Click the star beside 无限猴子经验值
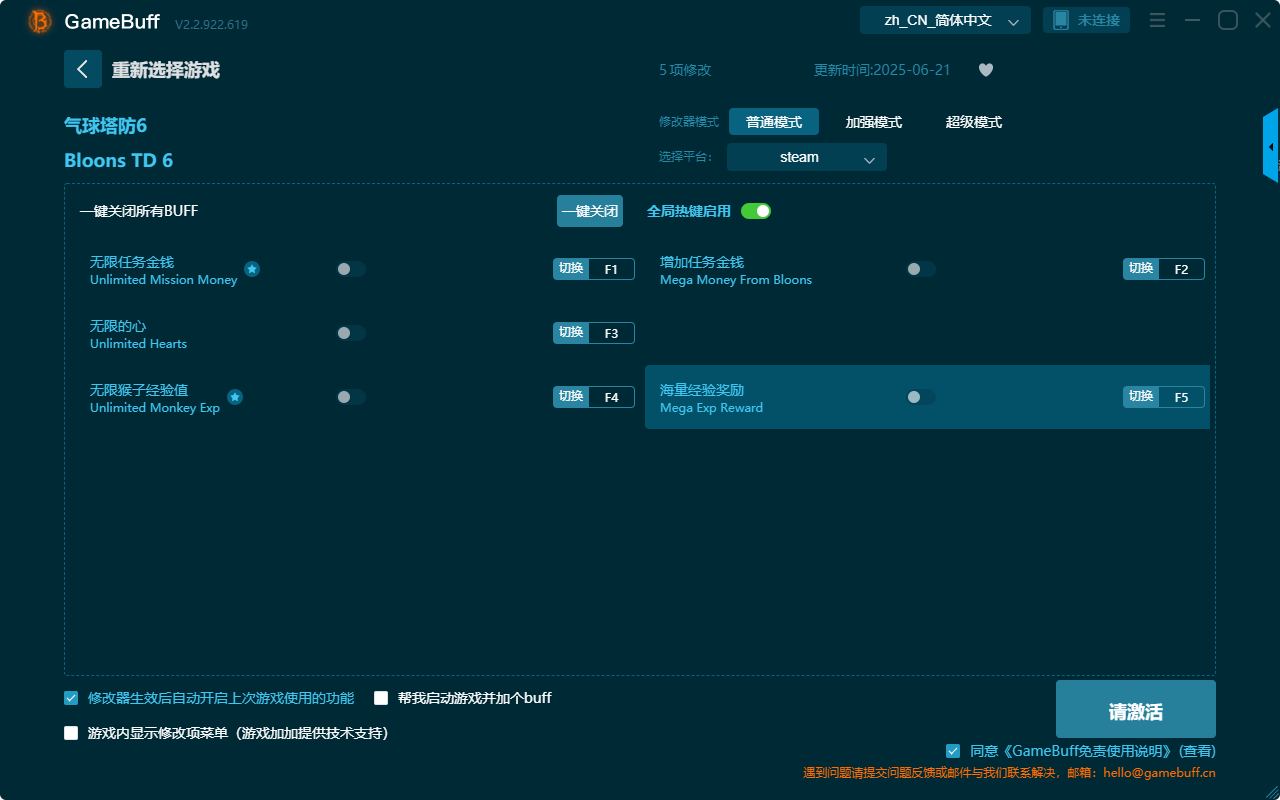Screen dimensions: 1280x800 tap(234, 397)
